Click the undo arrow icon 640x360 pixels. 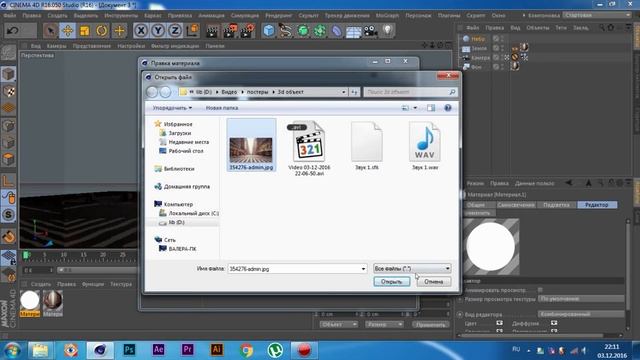coord(13,31)
